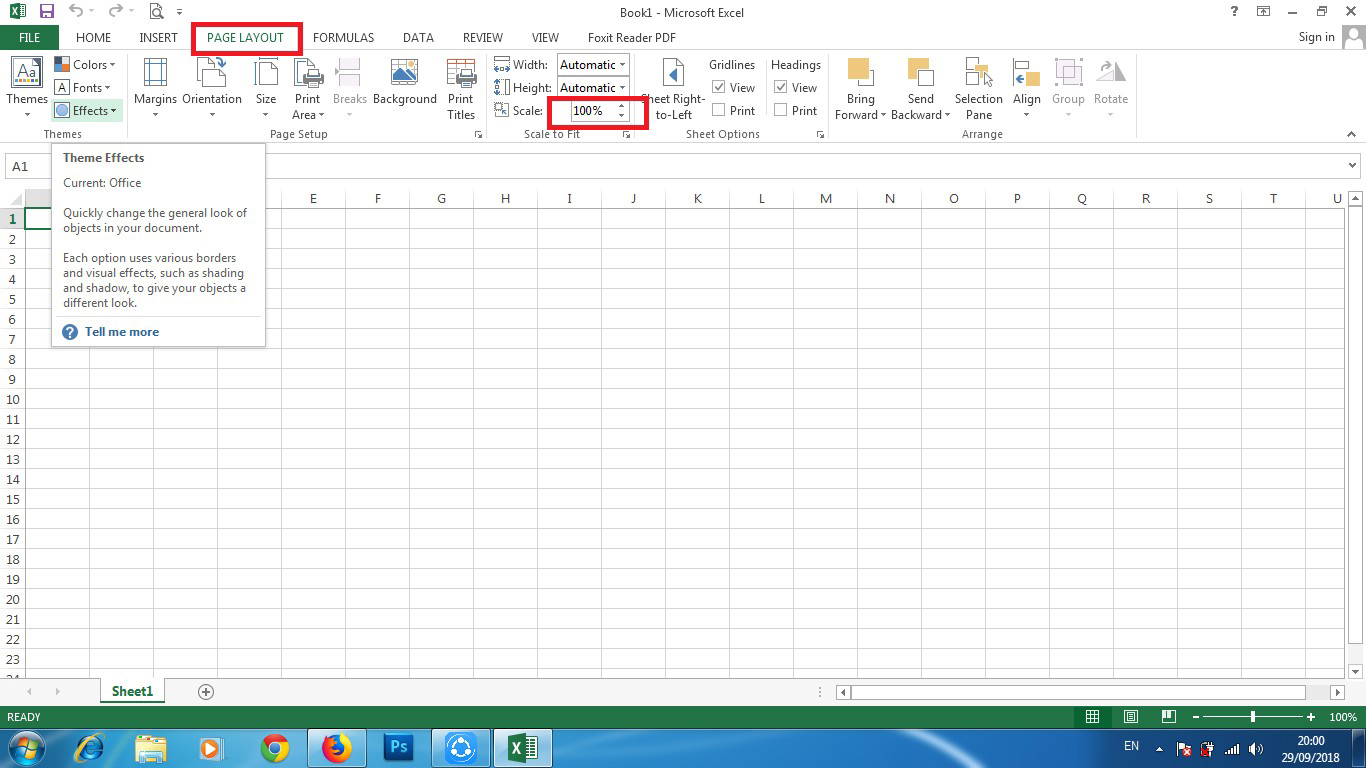Open the Themes gallery
1366x768 pixels.
coord(27,88)
